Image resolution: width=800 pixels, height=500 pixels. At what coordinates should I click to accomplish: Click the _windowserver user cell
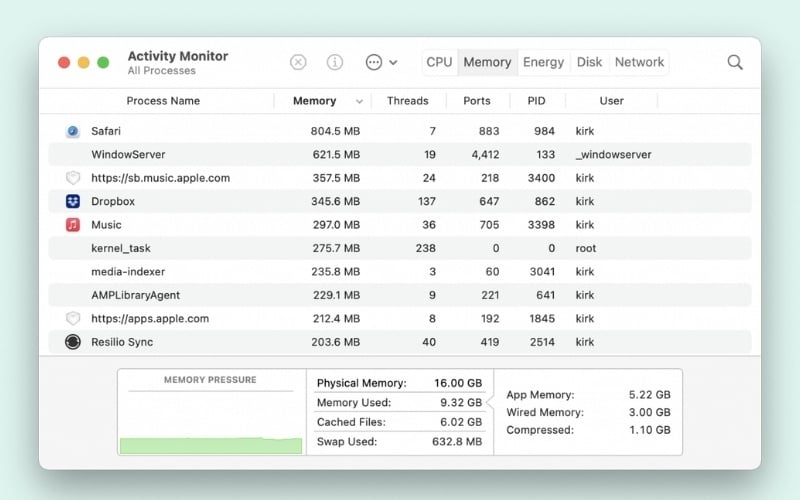tap(613, 155)
